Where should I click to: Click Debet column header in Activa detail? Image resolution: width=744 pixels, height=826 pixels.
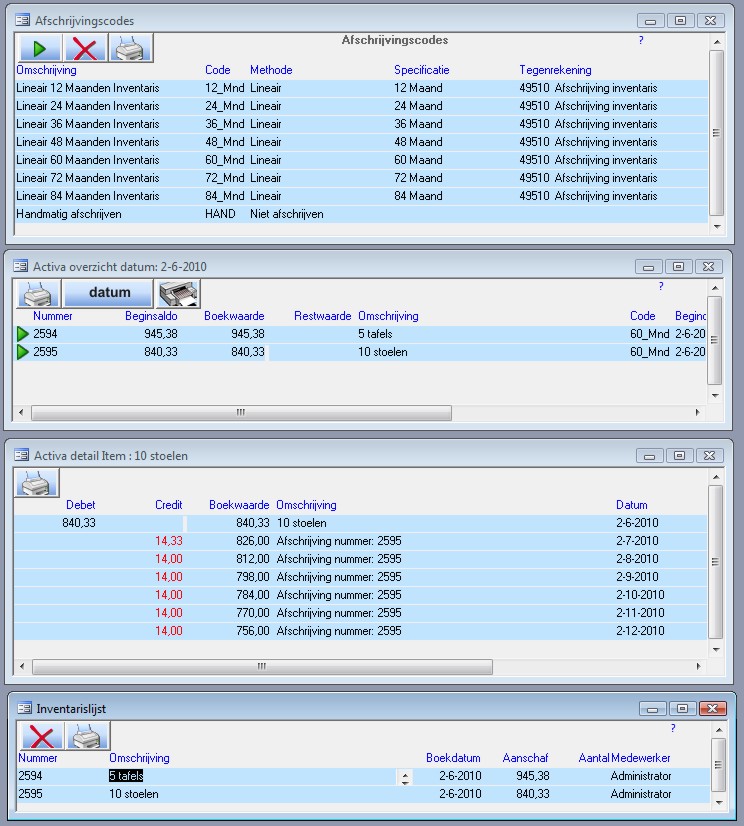(x=81, y=505)
